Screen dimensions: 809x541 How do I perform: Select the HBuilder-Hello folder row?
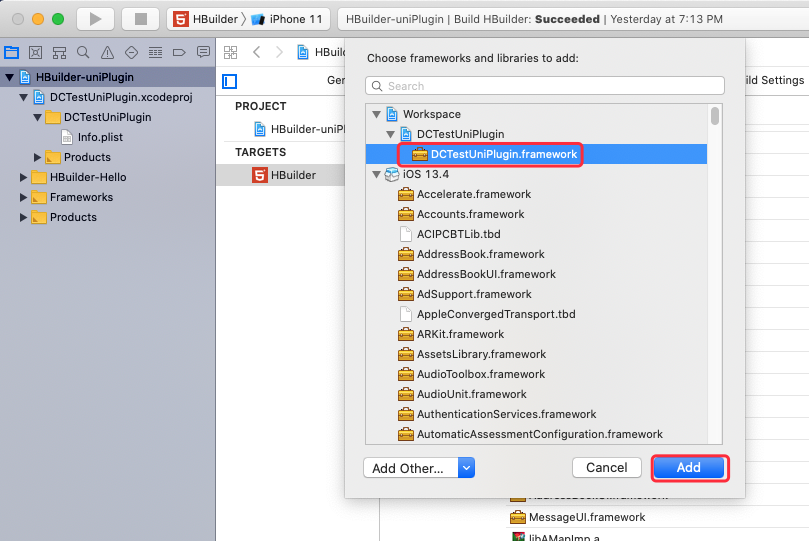pyautogui.click(x=107, y=177)
